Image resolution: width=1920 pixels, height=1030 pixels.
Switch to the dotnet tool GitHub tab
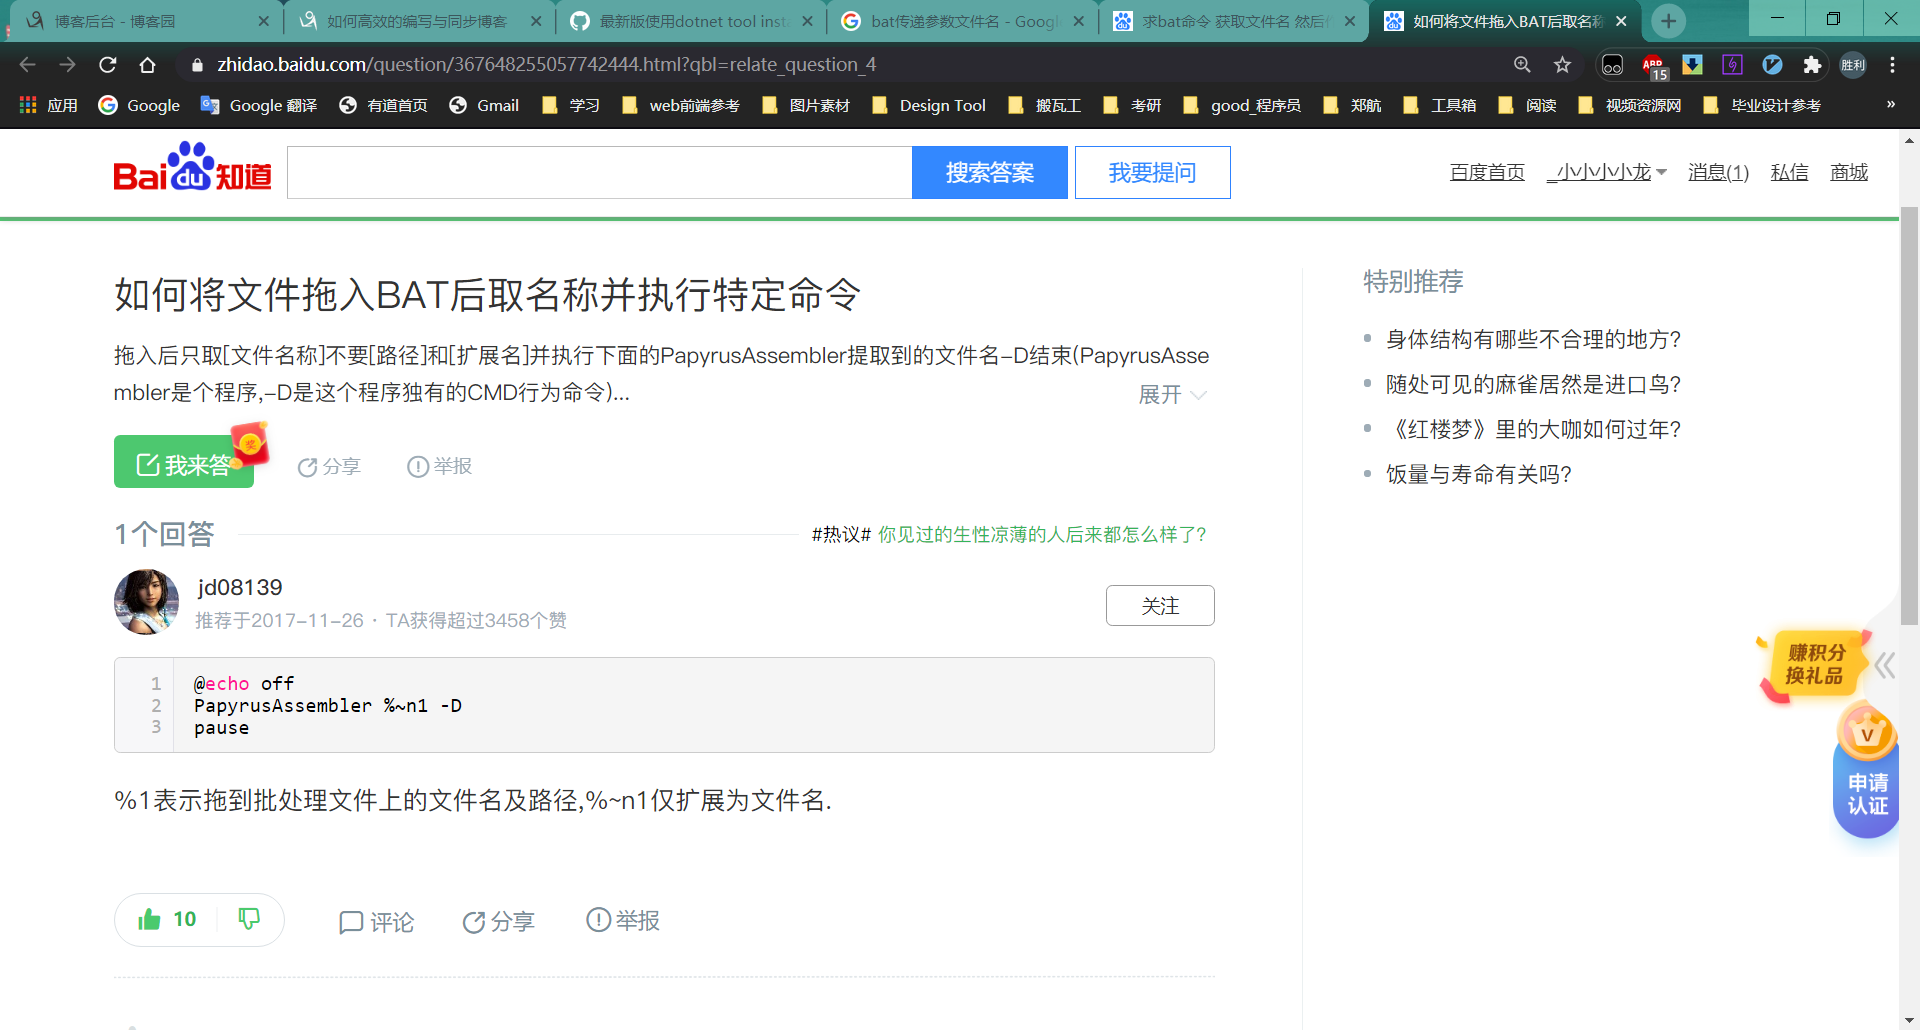tap(690, 21)
